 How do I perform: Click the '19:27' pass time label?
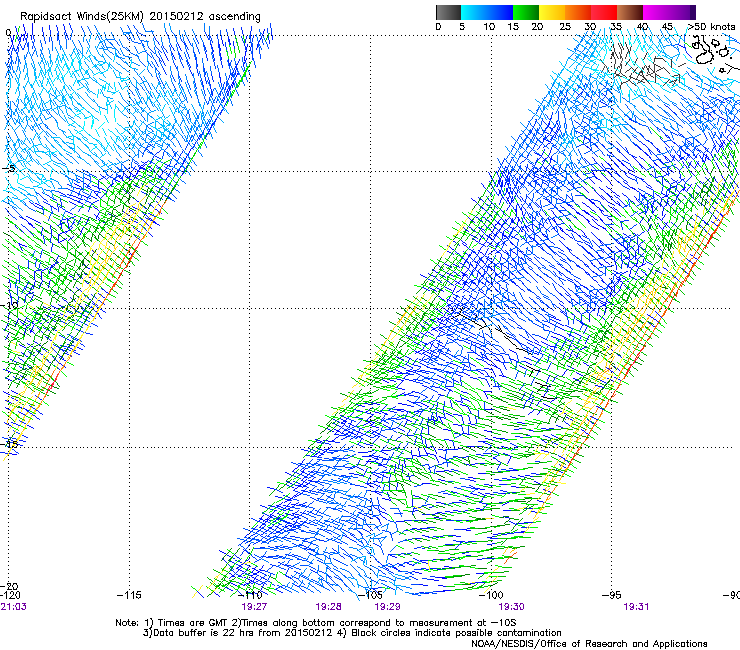tap(254, 607)
